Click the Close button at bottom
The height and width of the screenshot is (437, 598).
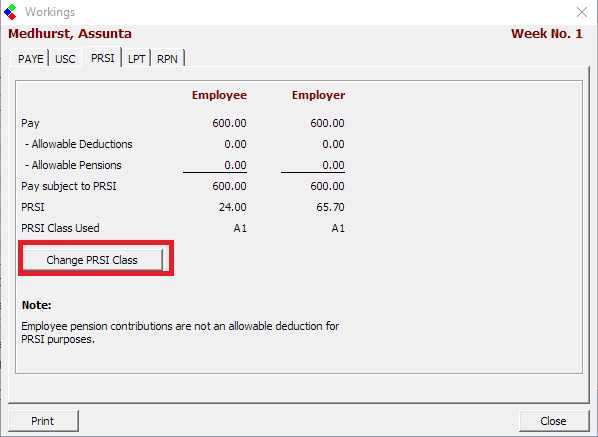[x=553, y=421]
